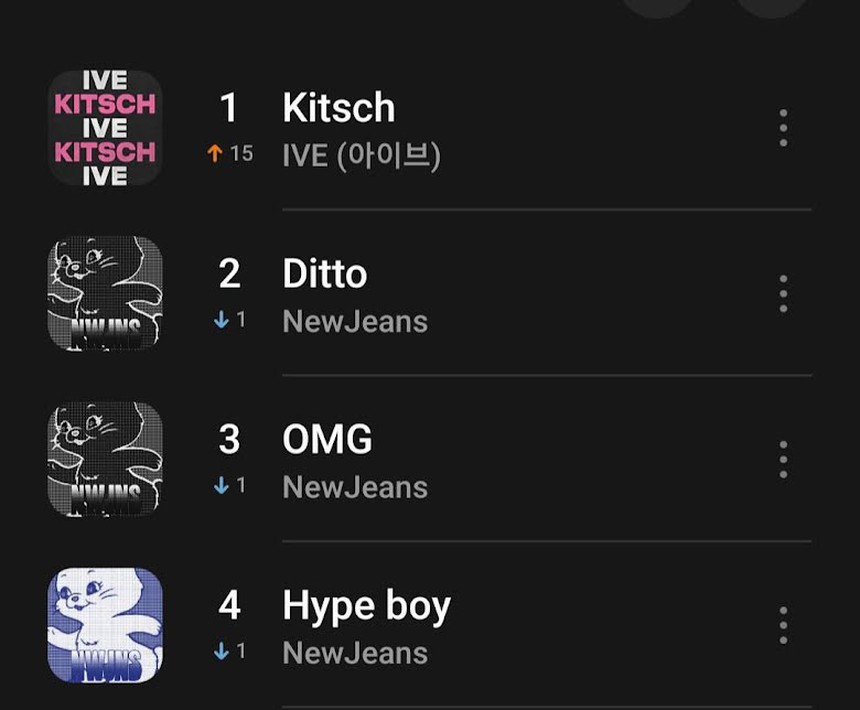Play the Hype boy track

tap(366, 606)
